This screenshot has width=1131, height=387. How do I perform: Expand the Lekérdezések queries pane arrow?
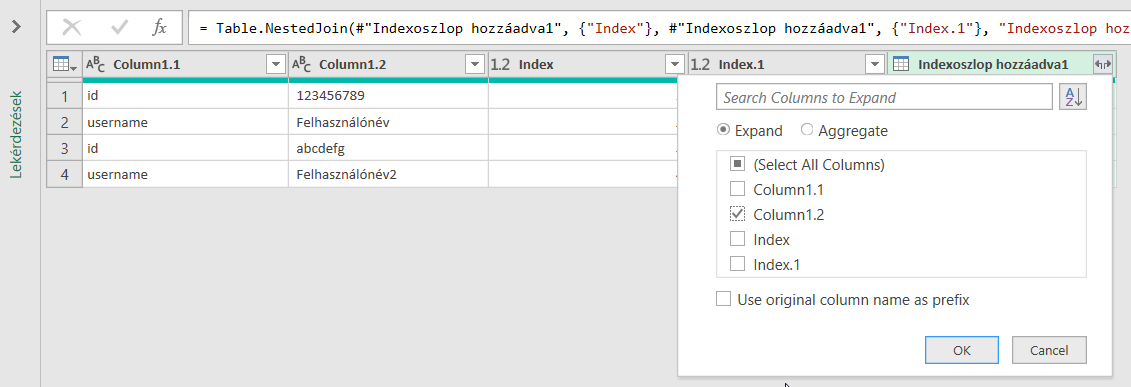17,27
